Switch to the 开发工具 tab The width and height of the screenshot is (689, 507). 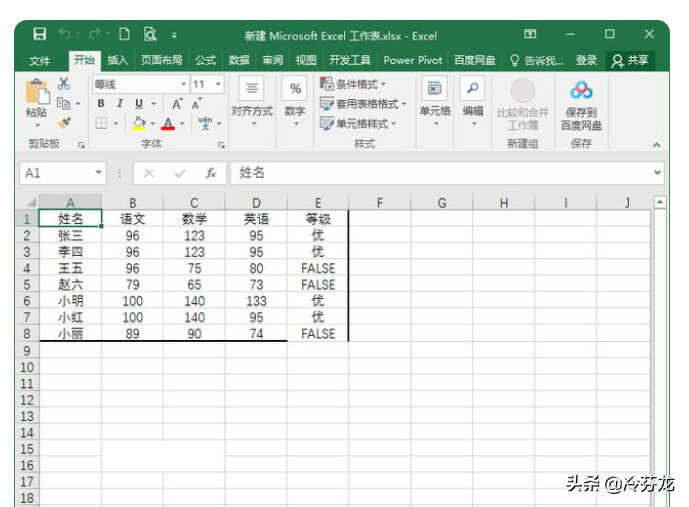(350, 60)
